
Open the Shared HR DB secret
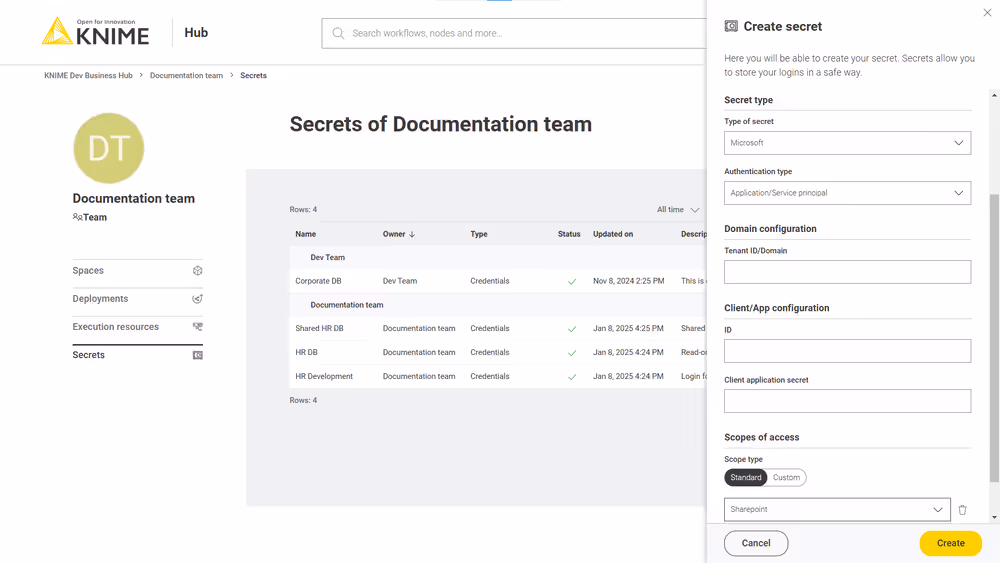tap(320, 328)
